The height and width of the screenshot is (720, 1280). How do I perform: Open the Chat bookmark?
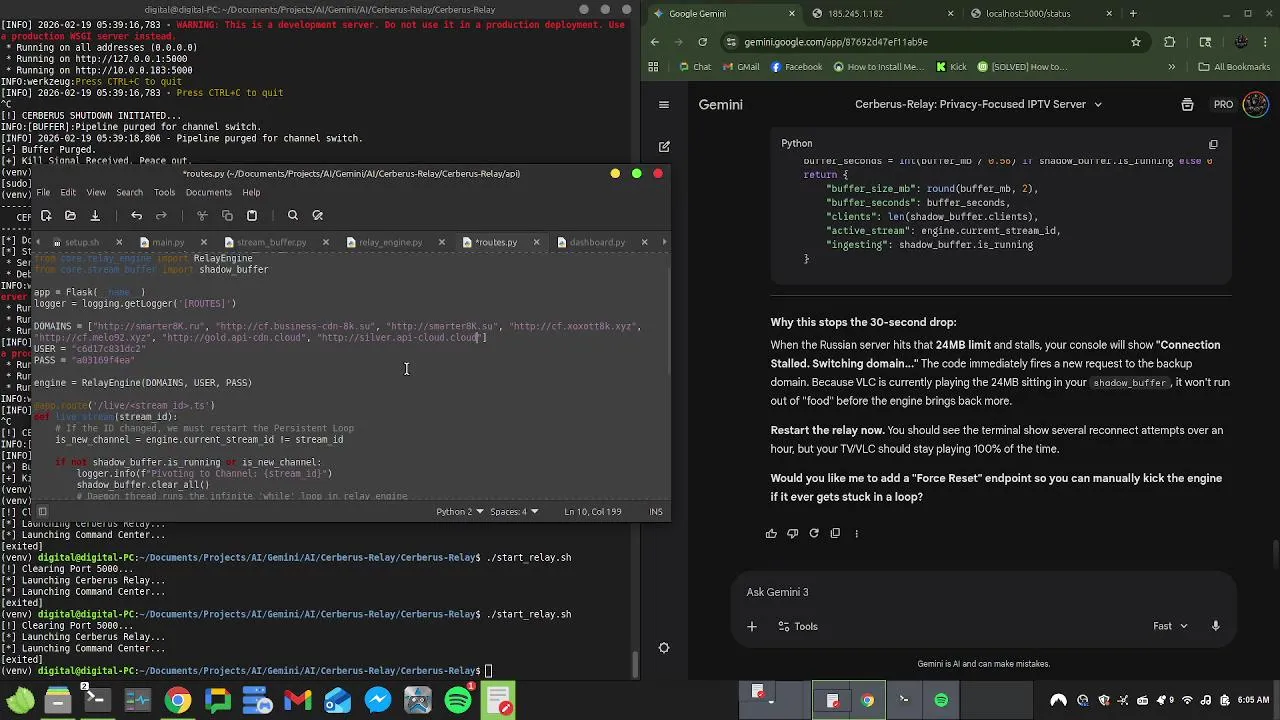click(695, 67)
